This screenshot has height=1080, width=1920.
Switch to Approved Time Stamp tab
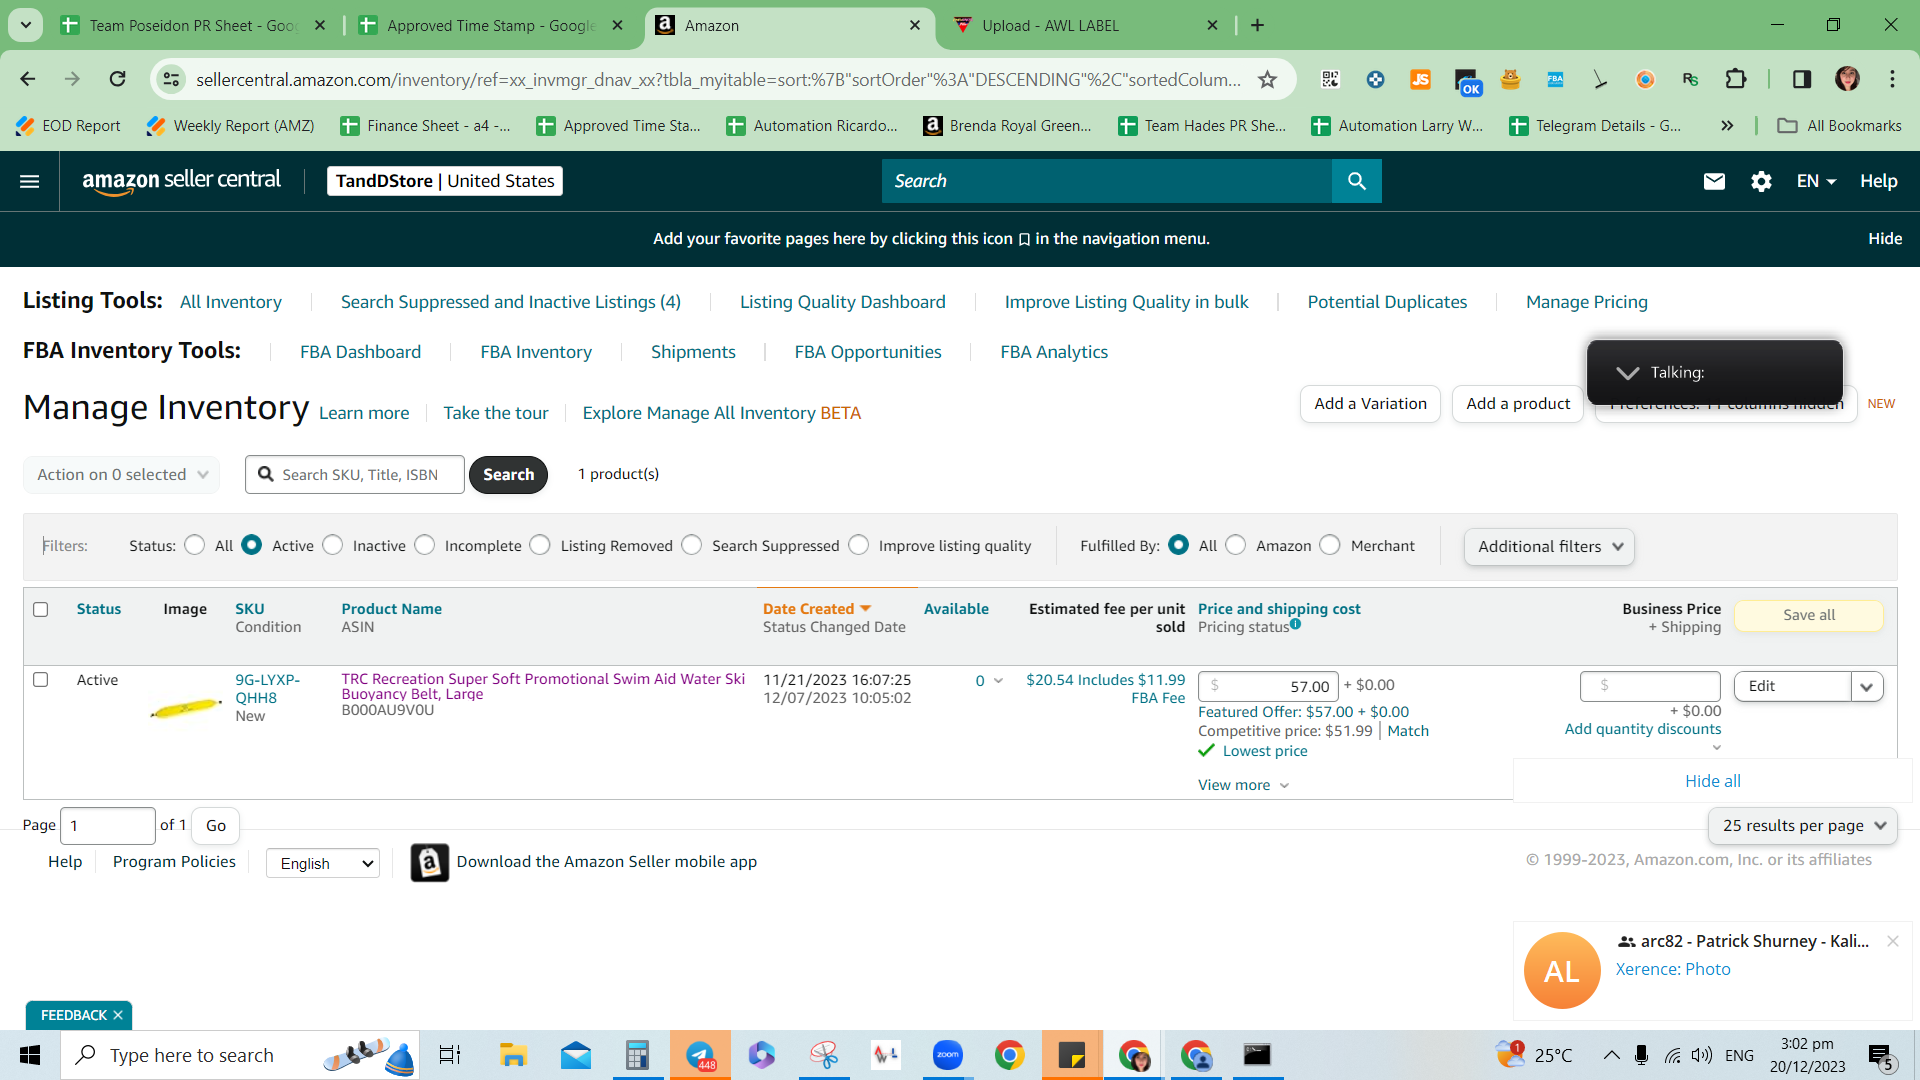click(491, 25)
